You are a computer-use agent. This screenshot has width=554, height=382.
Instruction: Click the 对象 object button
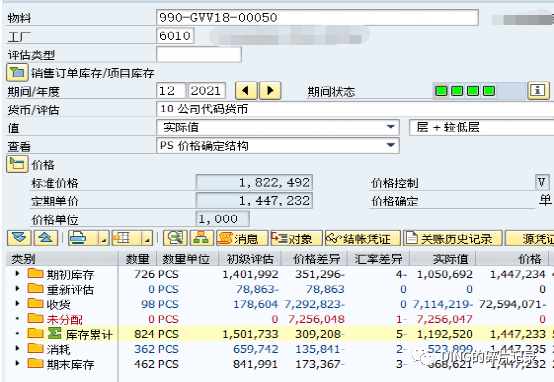(x=296, y=238)
